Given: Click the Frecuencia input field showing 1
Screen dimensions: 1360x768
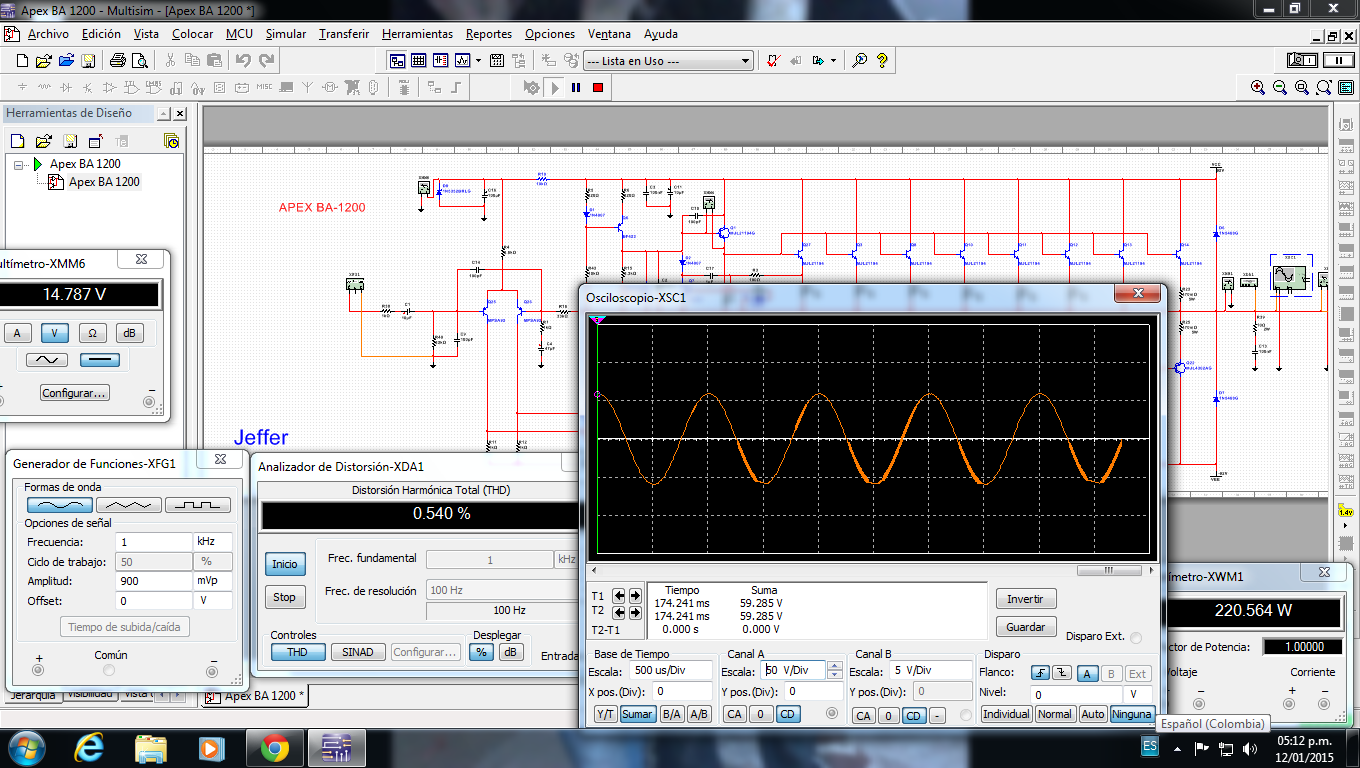Looking at the screenshot, I should tap(153, 541).
